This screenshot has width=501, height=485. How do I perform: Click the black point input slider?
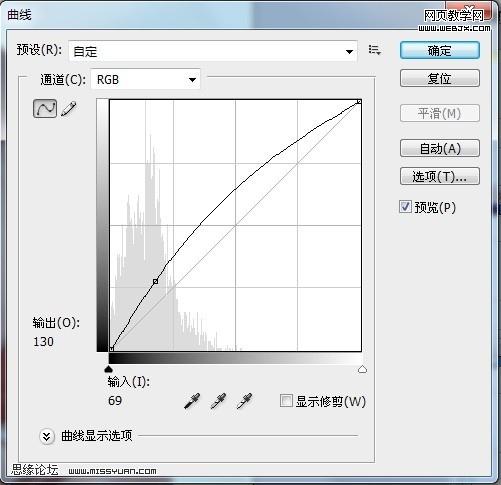[108, 369]
